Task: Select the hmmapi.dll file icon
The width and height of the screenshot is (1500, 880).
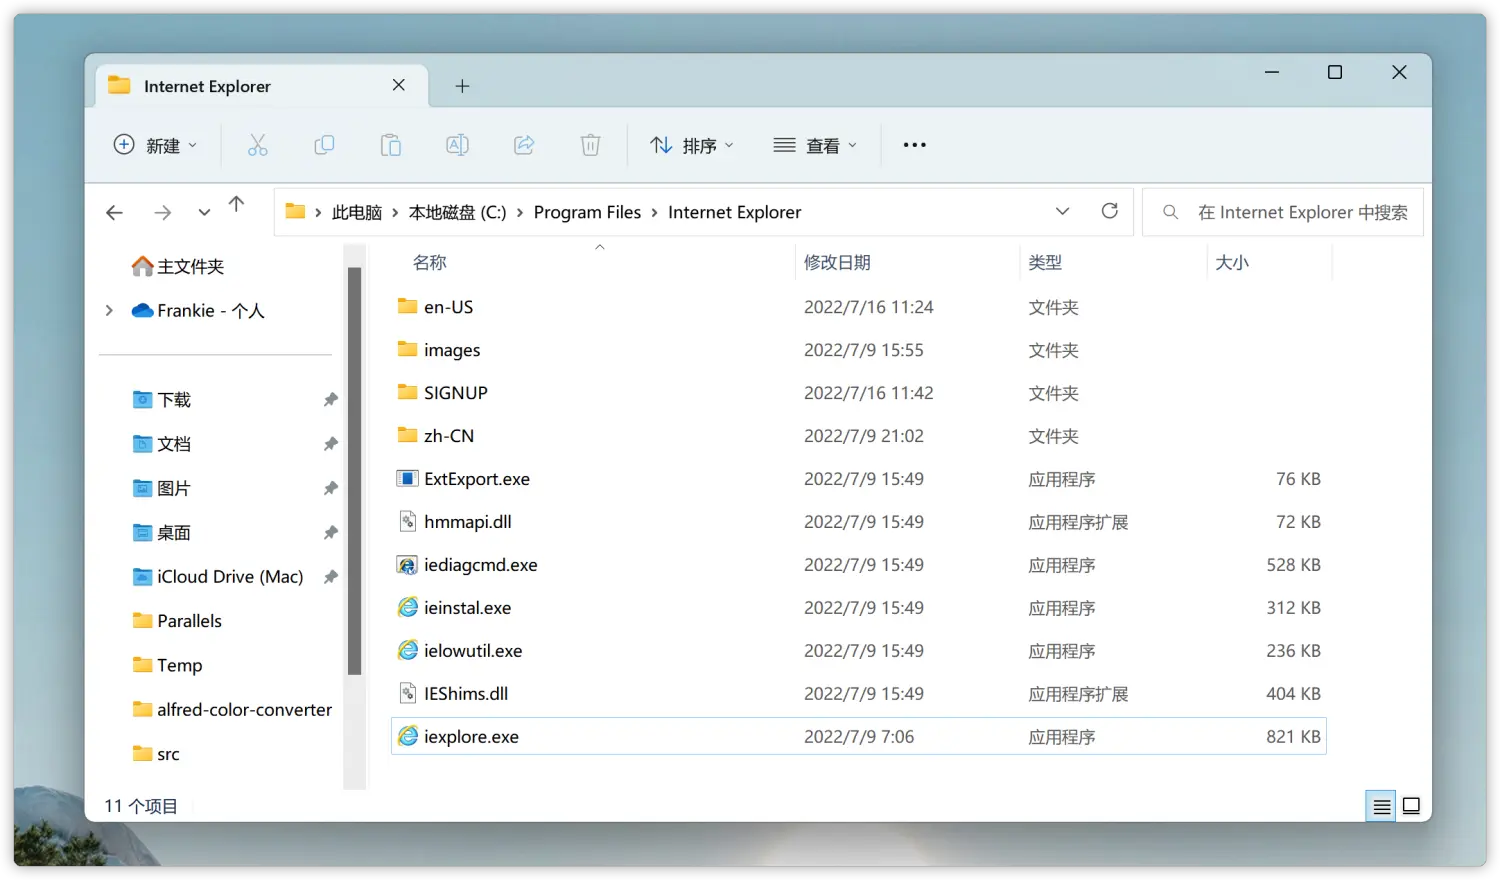Action: point(407,521)
